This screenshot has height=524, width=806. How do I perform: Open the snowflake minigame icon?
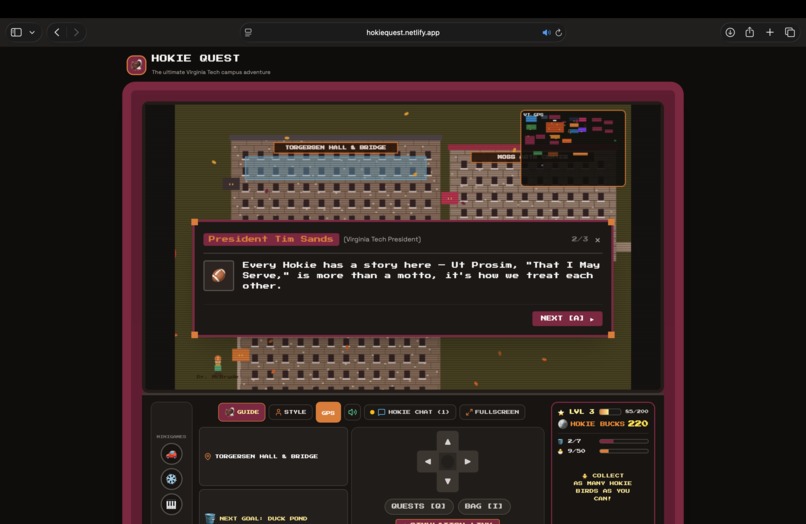pos(171,479)
